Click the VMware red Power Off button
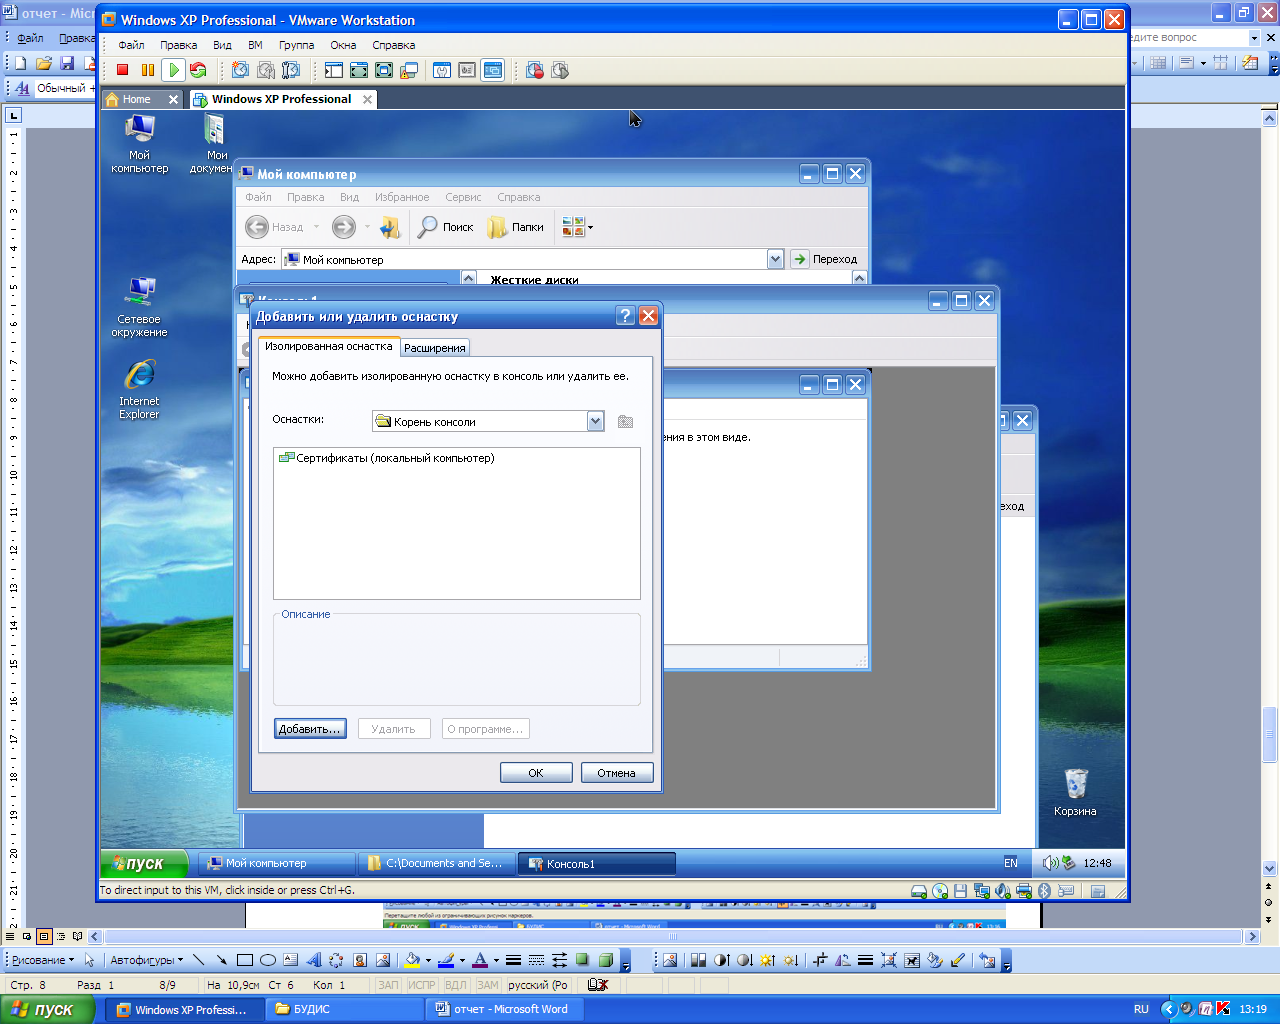The width and height of the screenshot is (1280, 1024). (123, 70)
